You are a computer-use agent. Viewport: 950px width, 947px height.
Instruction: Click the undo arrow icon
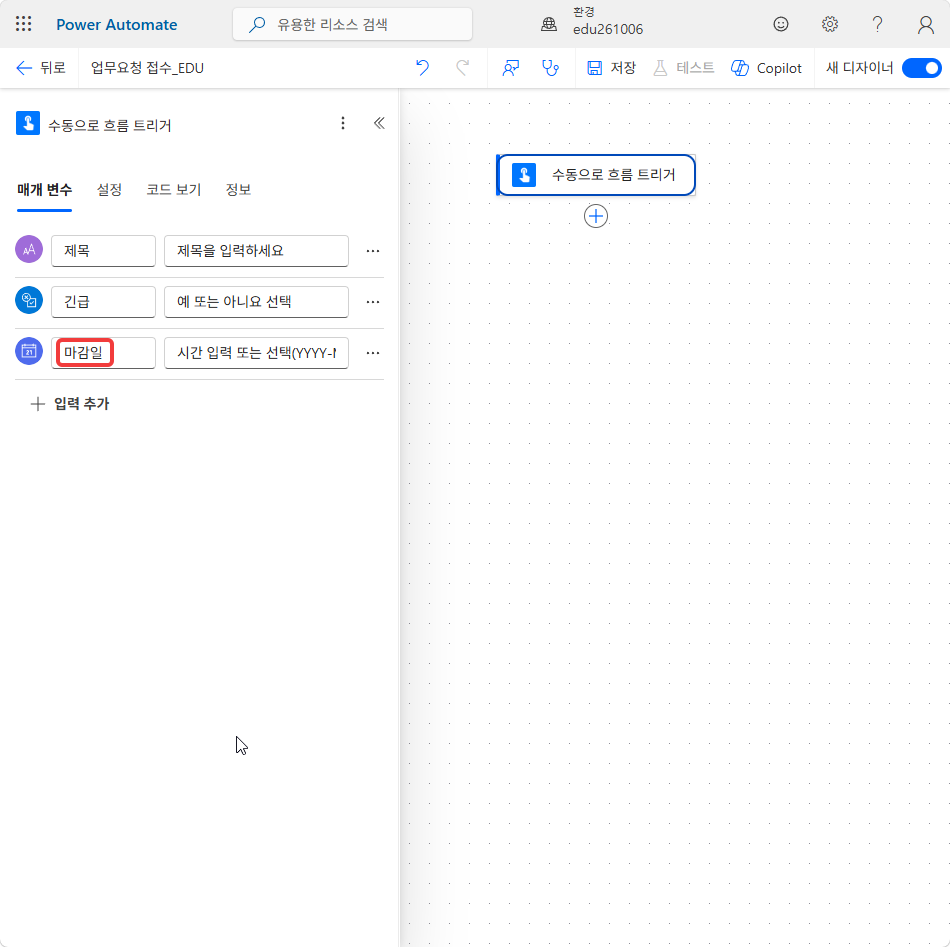coord(422,68)
